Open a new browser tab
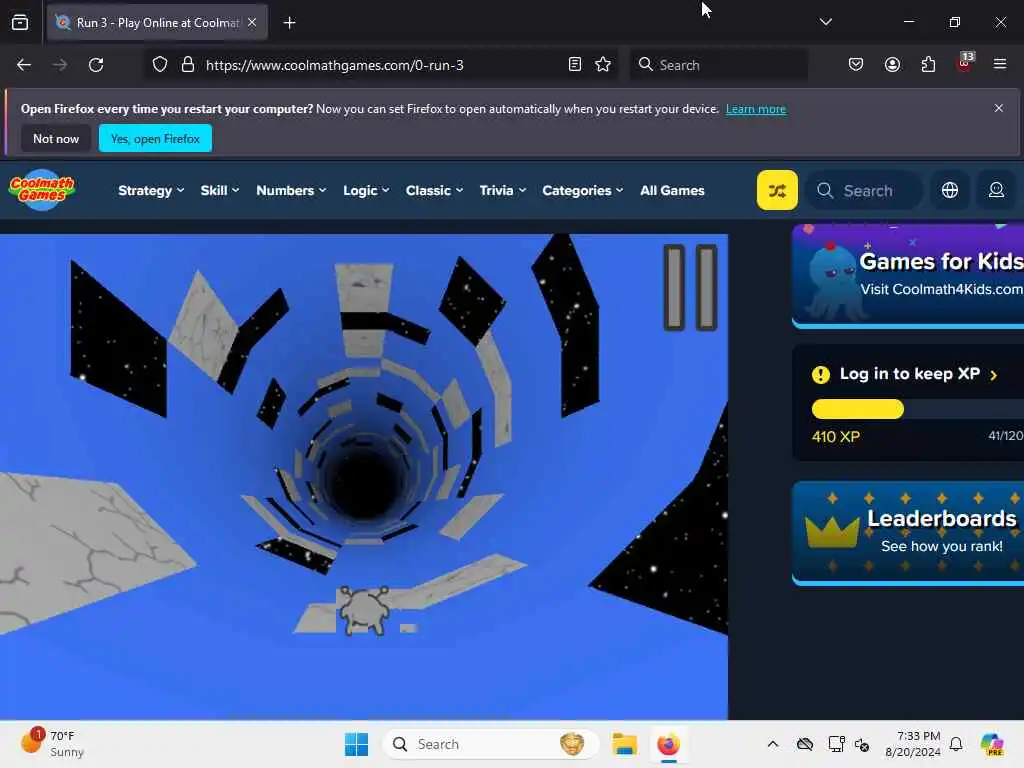This screenshot has height=768, width=1024. pos(289,23)
